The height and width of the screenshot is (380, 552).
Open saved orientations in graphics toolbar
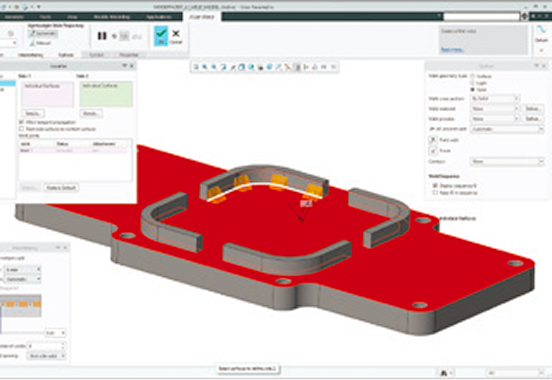[x=251, y=67]
